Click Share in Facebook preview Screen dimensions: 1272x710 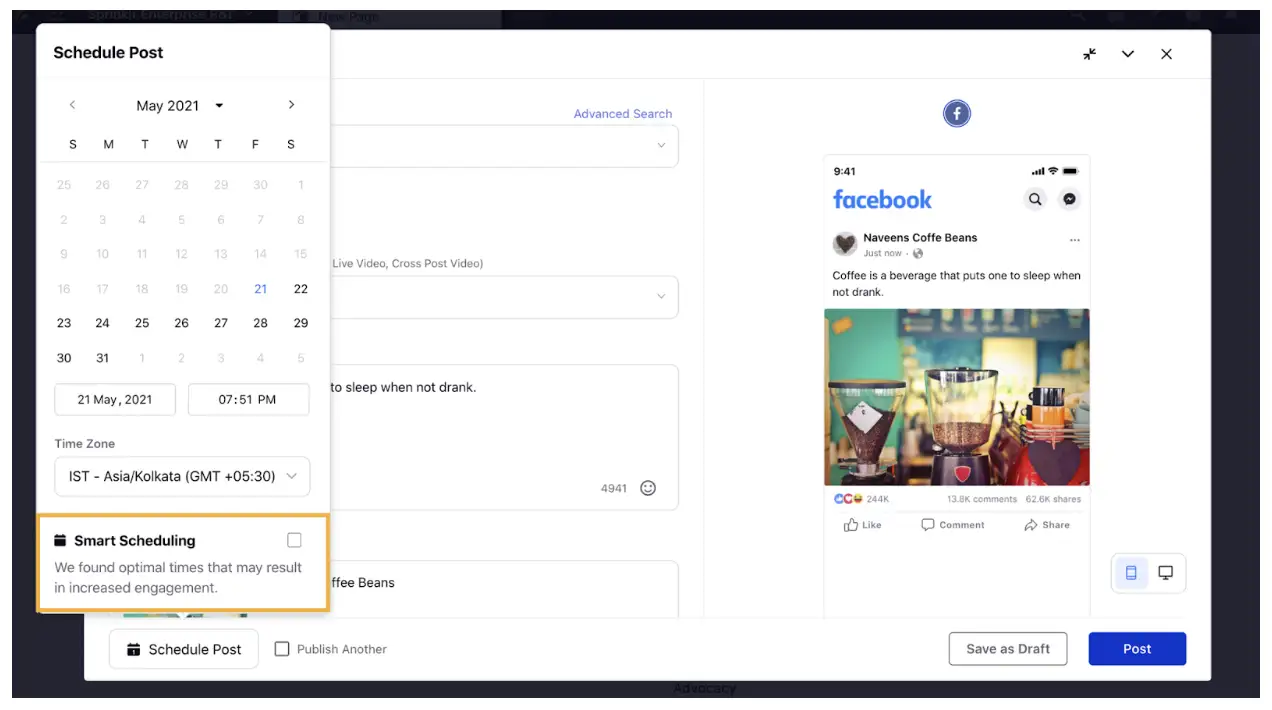pyautogui.click(x=1047, y=525)
